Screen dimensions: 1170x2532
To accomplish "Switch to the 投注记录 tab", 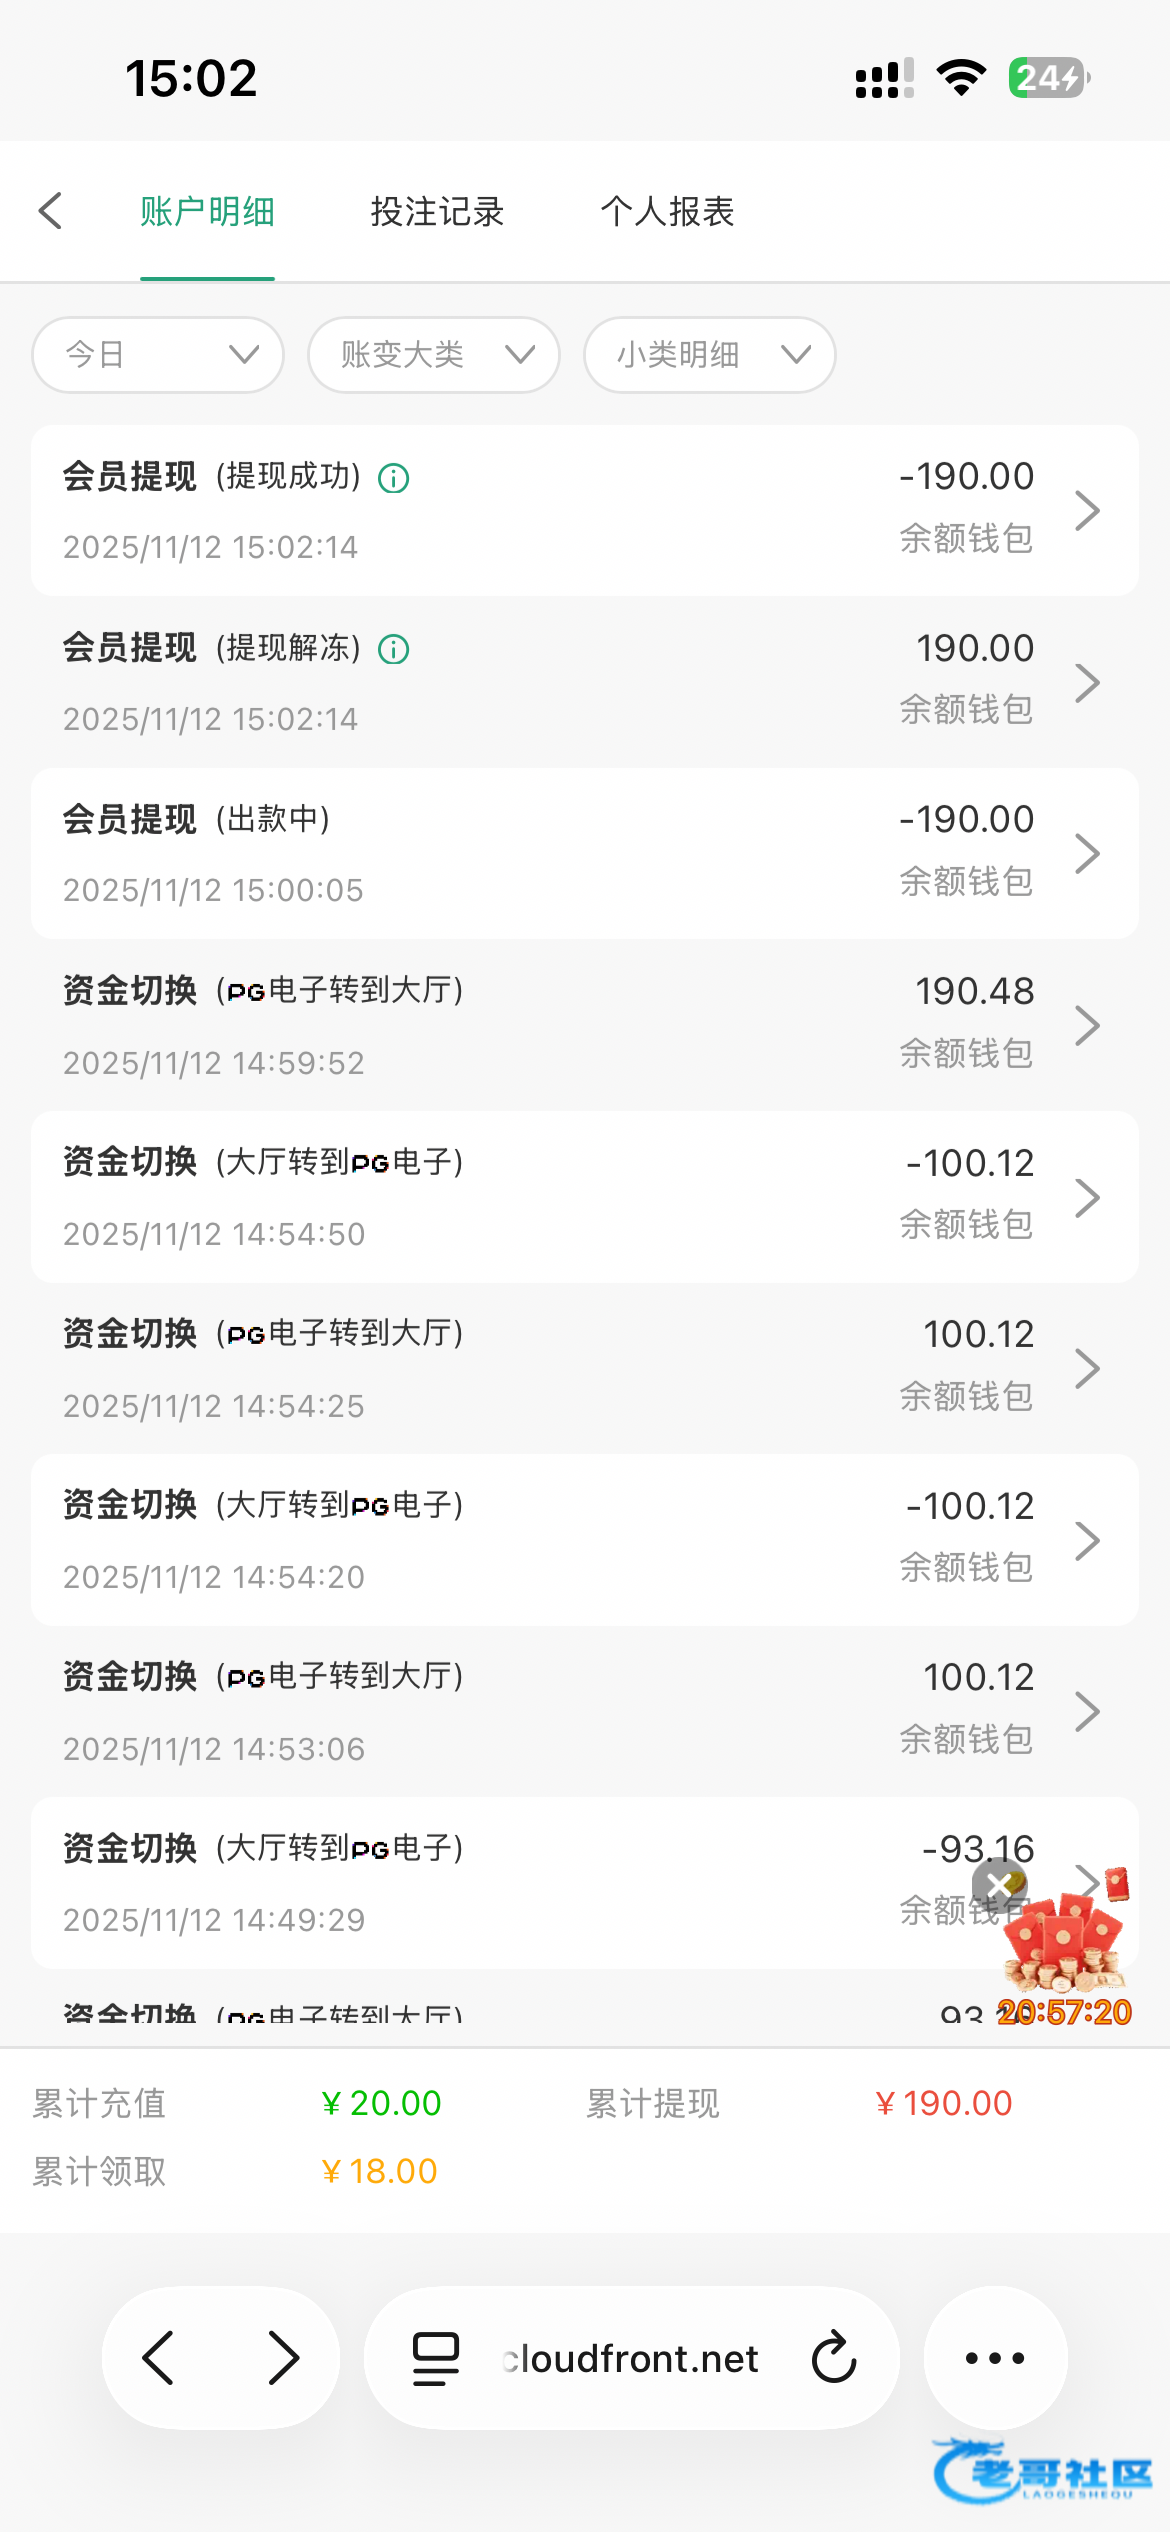I will coord(437,212).
